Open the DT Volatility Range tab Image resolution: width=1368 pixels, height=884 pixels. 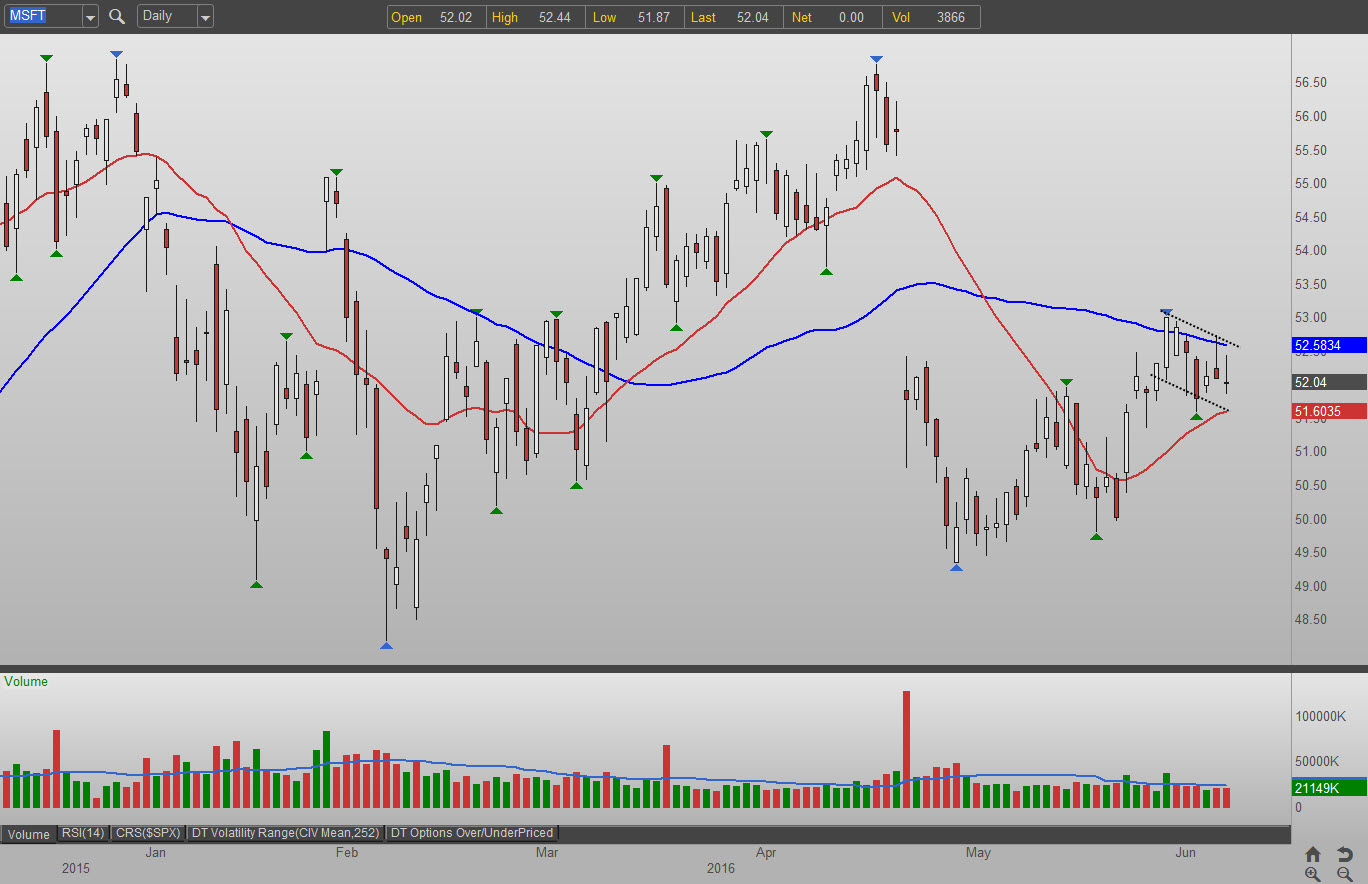pos(287,833)
